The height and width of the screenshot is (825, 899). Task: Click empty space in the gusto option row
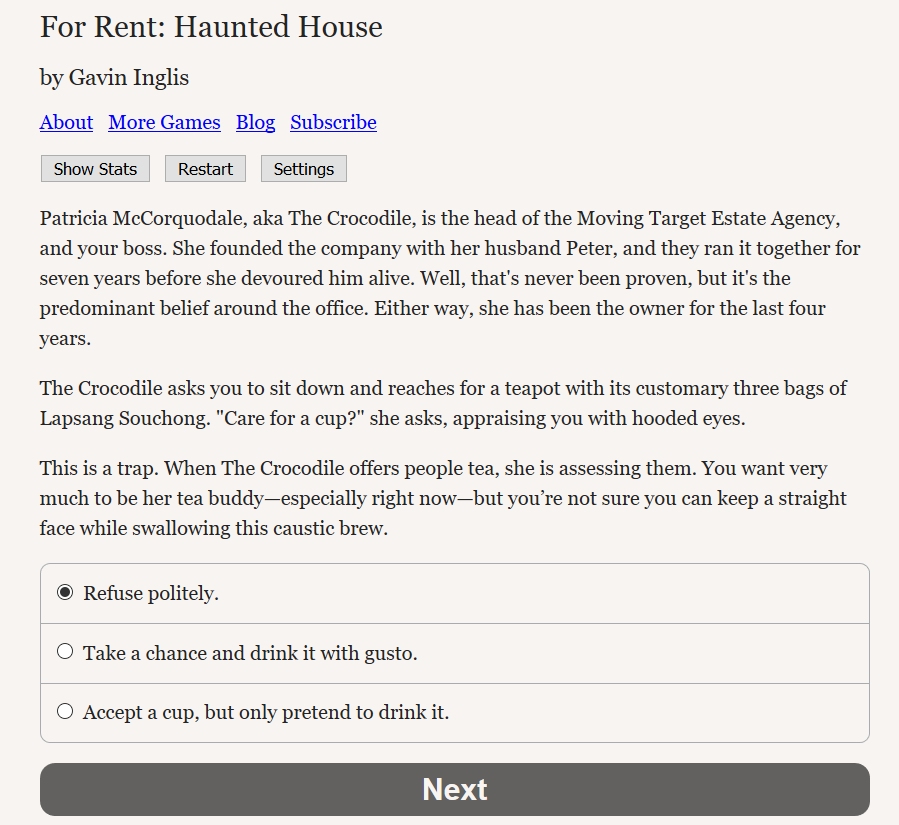(642, 653)
